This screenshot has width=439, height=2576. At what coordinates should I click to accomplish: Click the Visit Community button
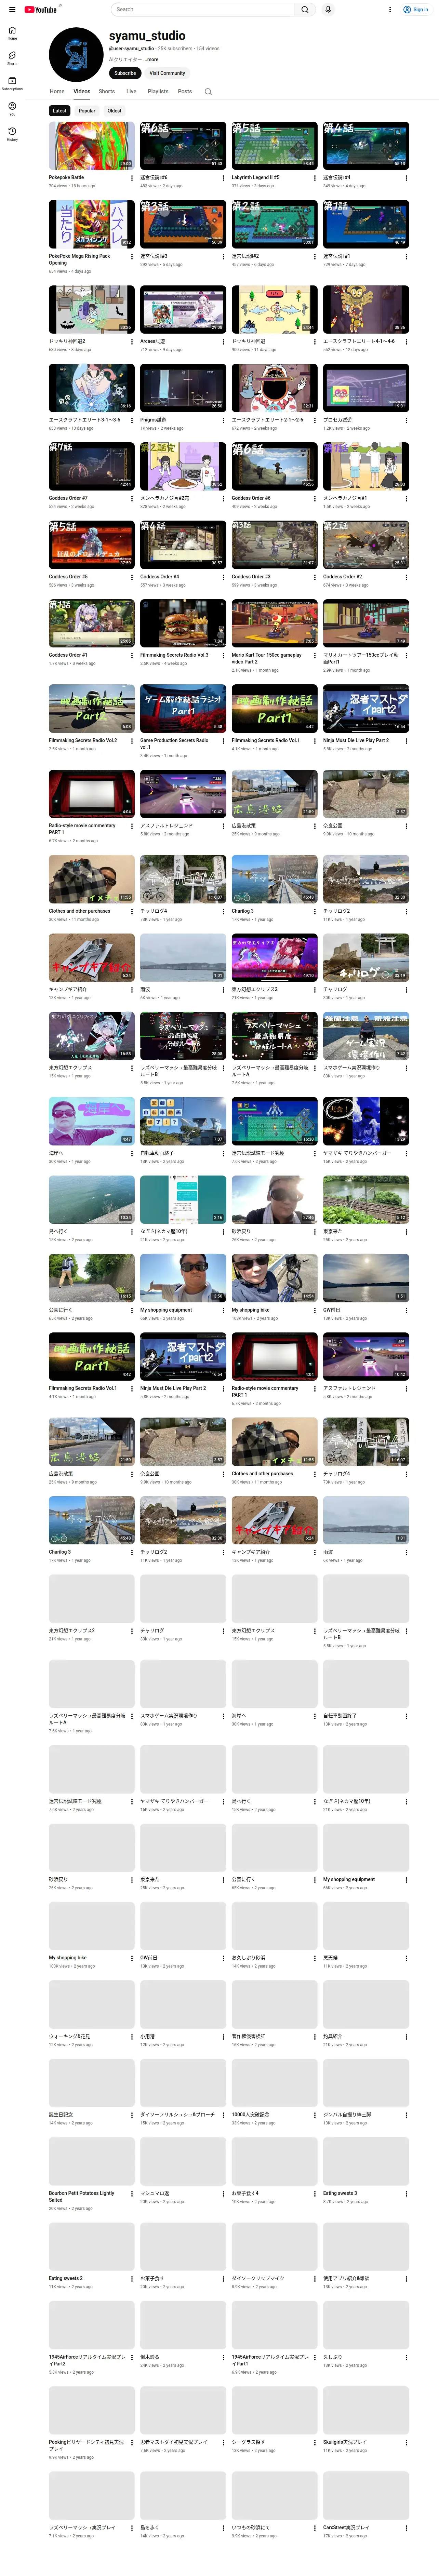point(167,73)
